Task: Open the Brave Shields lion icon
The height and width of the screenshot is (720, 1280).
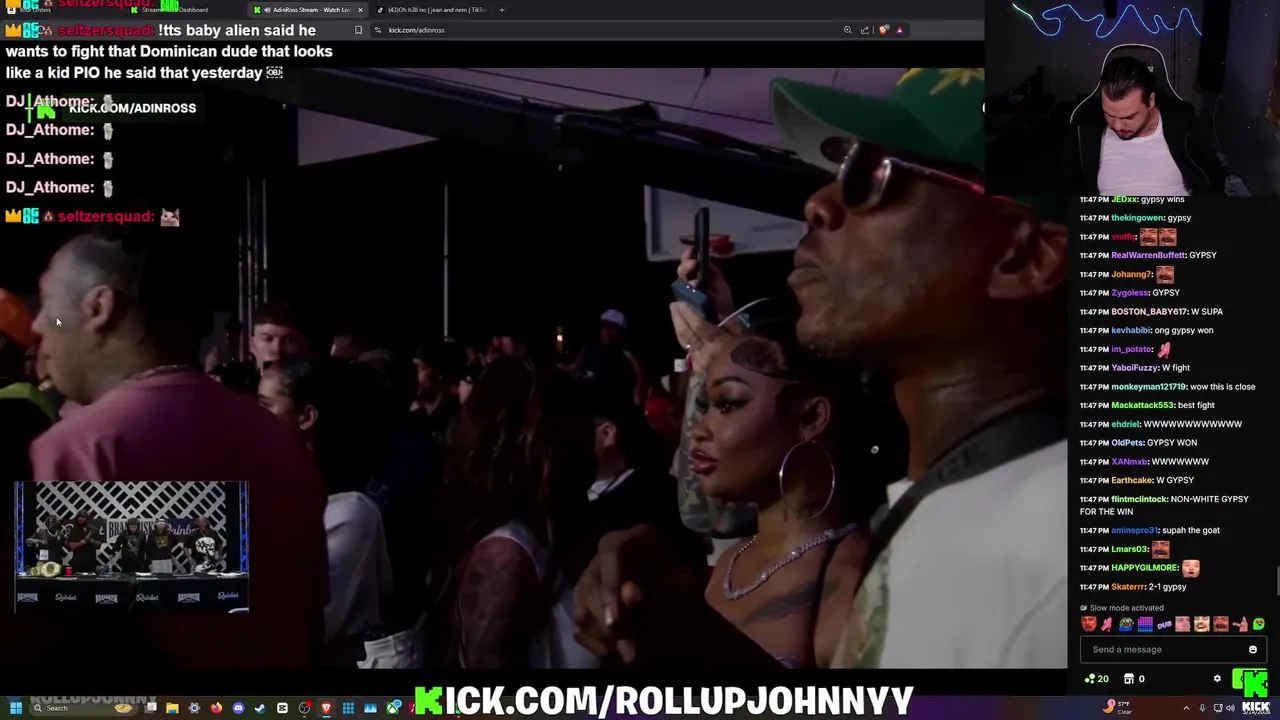Action: [883, 30]
